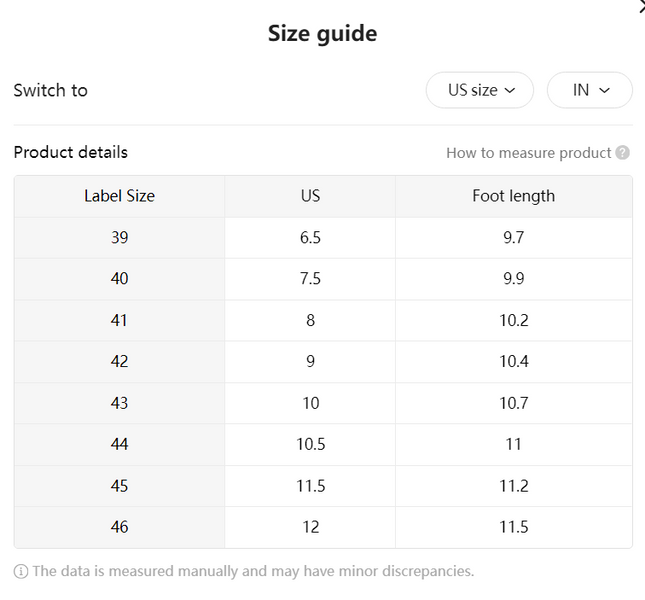Click the question mark help icon
The width and height of the screenshot is (645, 600).
click(622, 153)
